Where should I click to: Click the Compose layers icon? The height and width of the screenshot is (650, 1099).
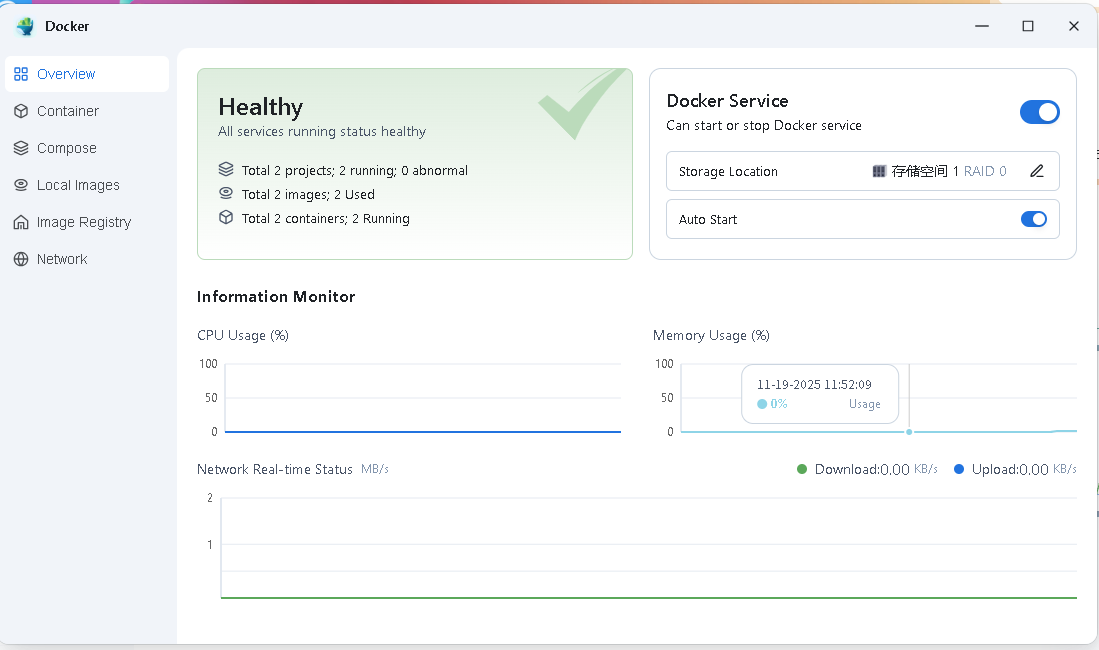21,148
